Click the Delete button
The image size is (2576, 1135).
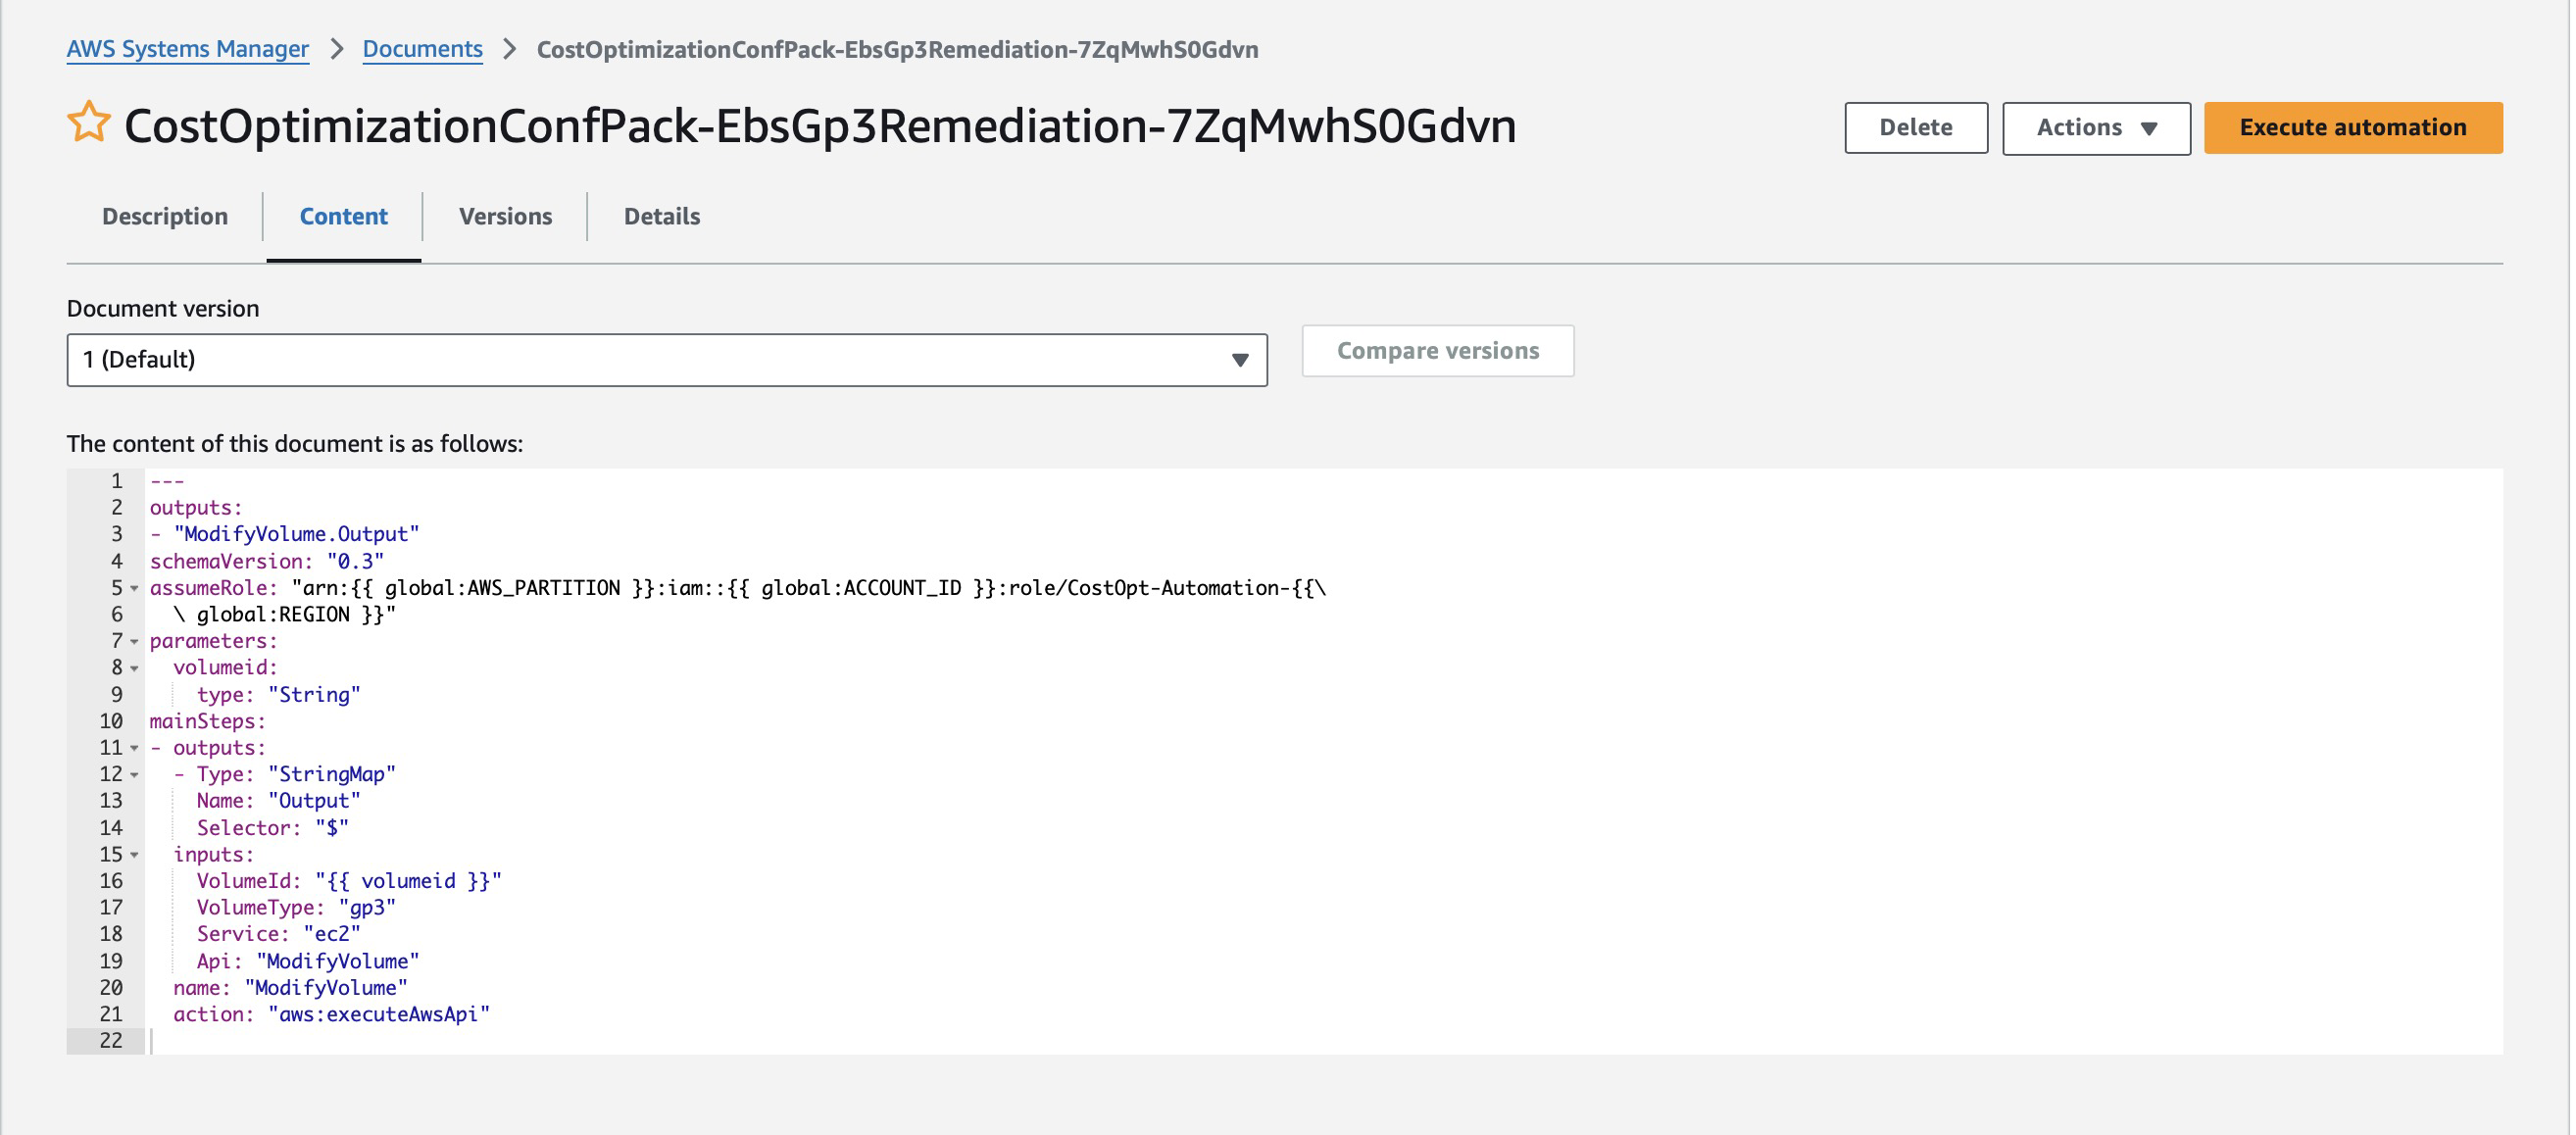(1915, 128)
